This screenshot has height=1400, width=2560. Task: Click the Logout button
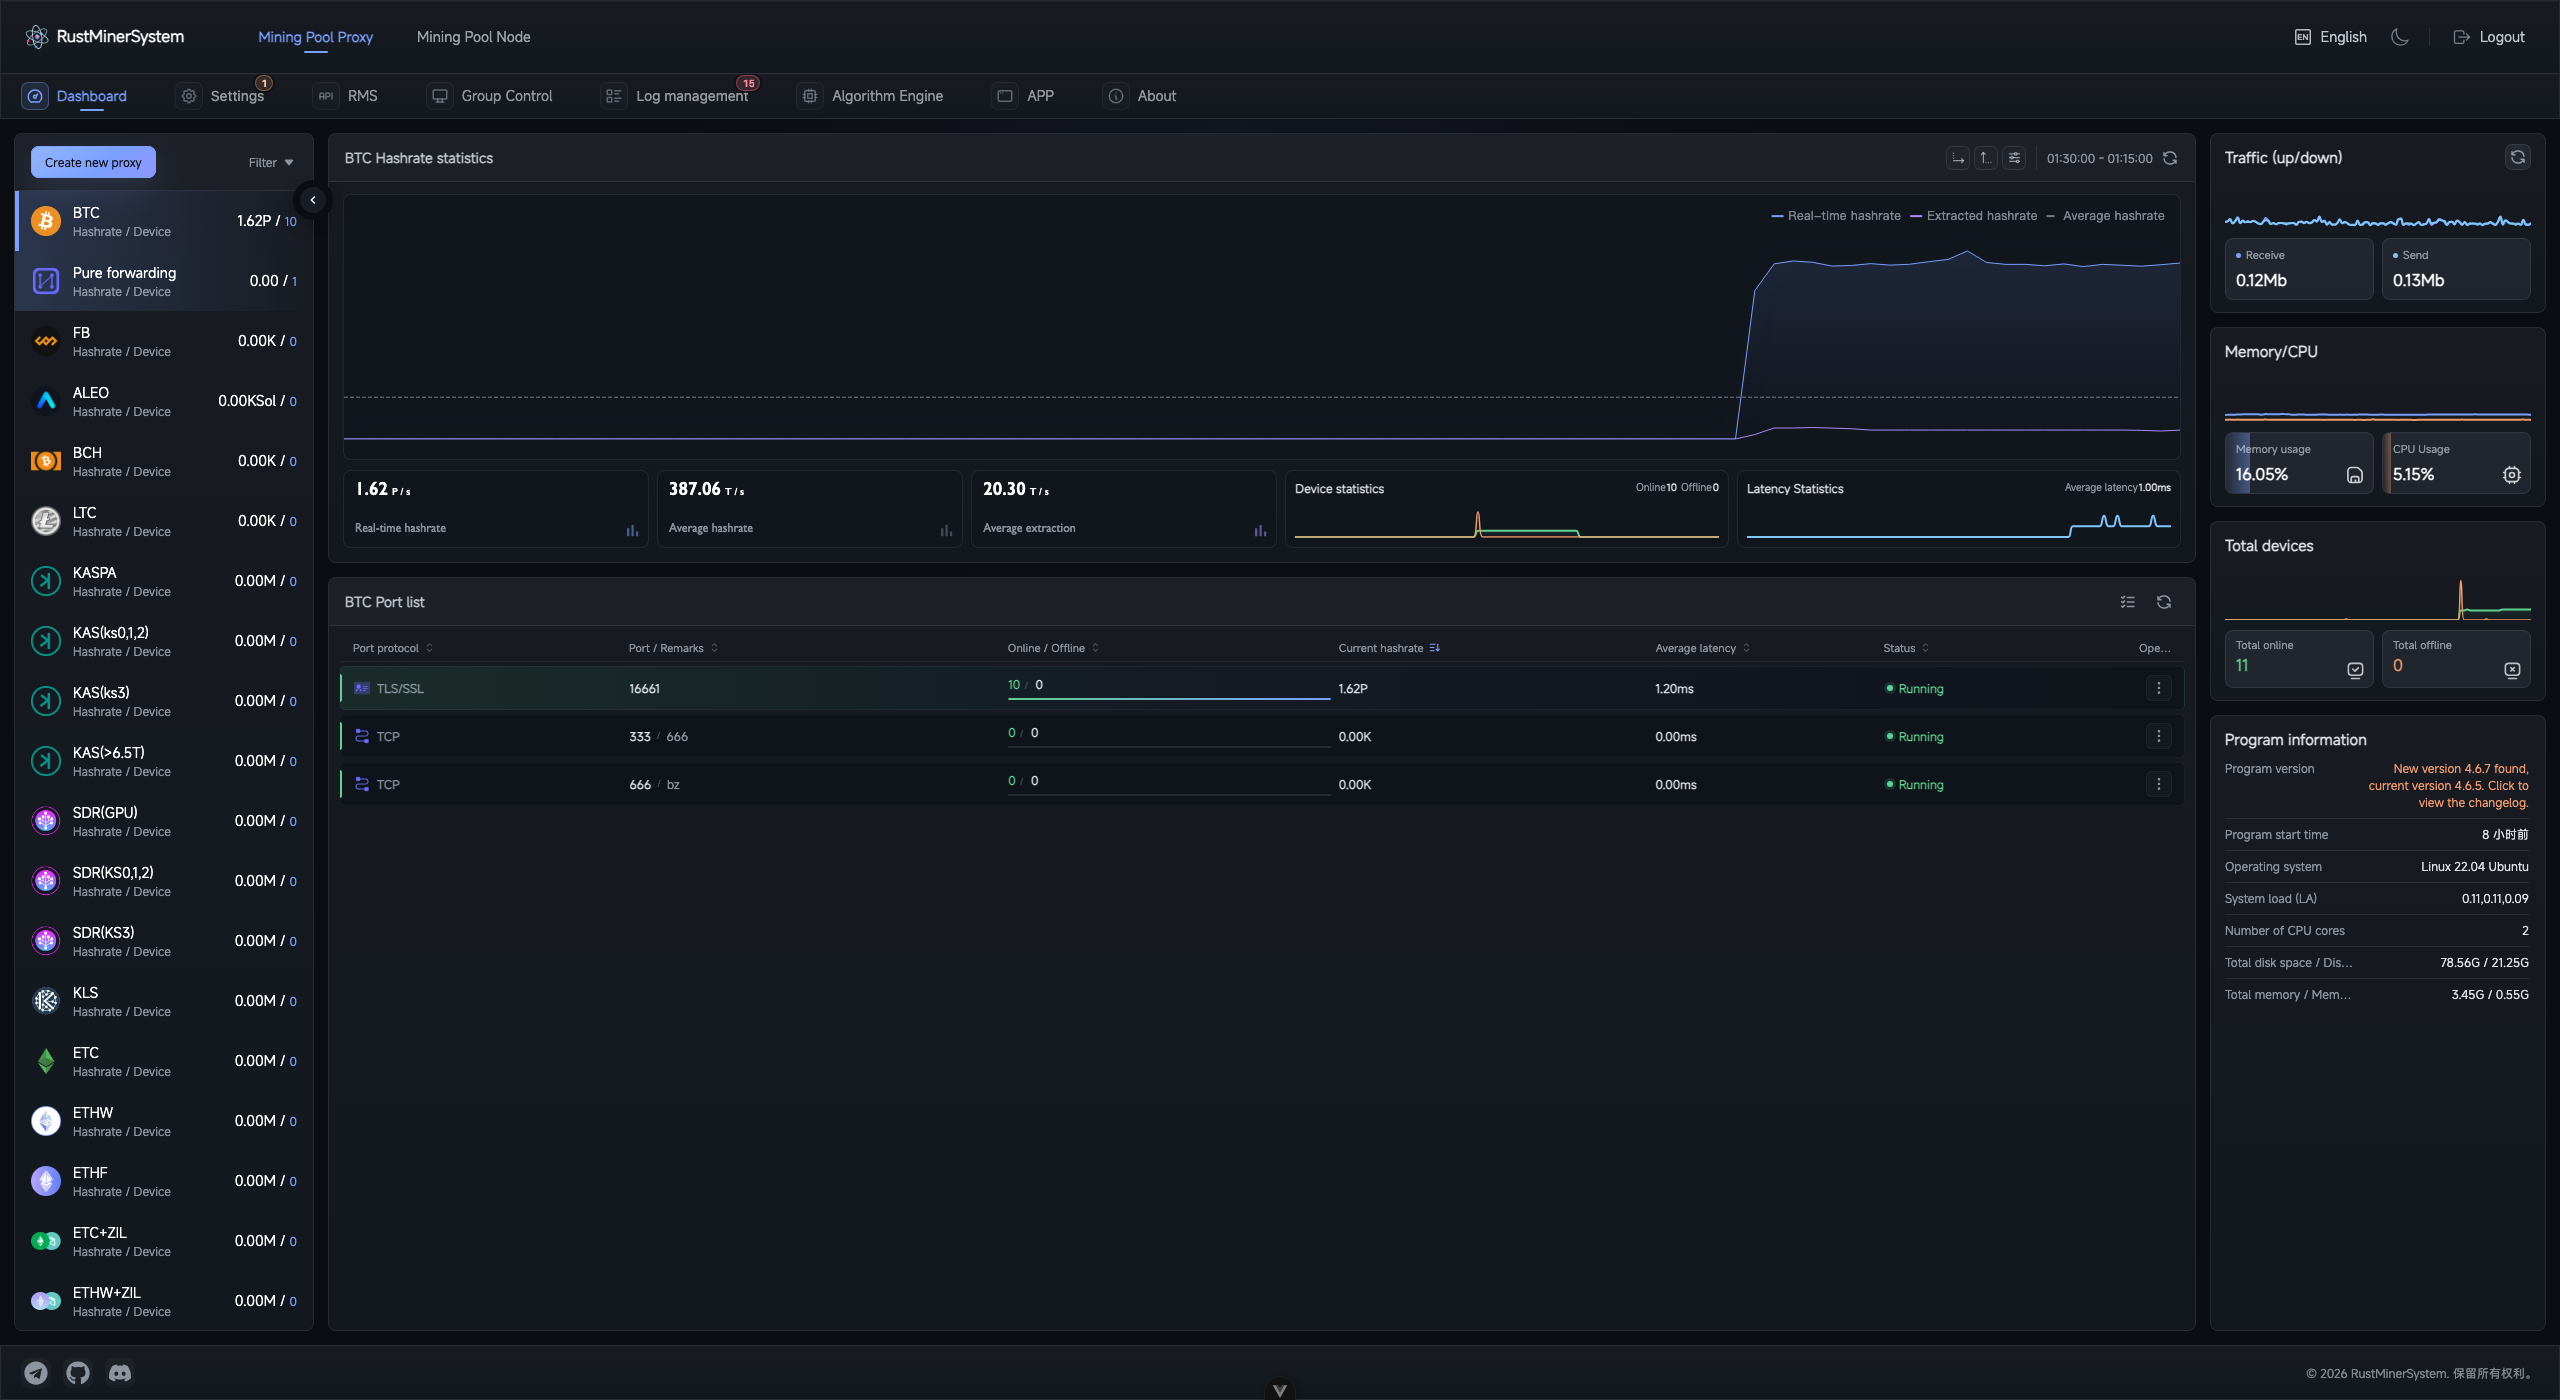click(2488, 37)
